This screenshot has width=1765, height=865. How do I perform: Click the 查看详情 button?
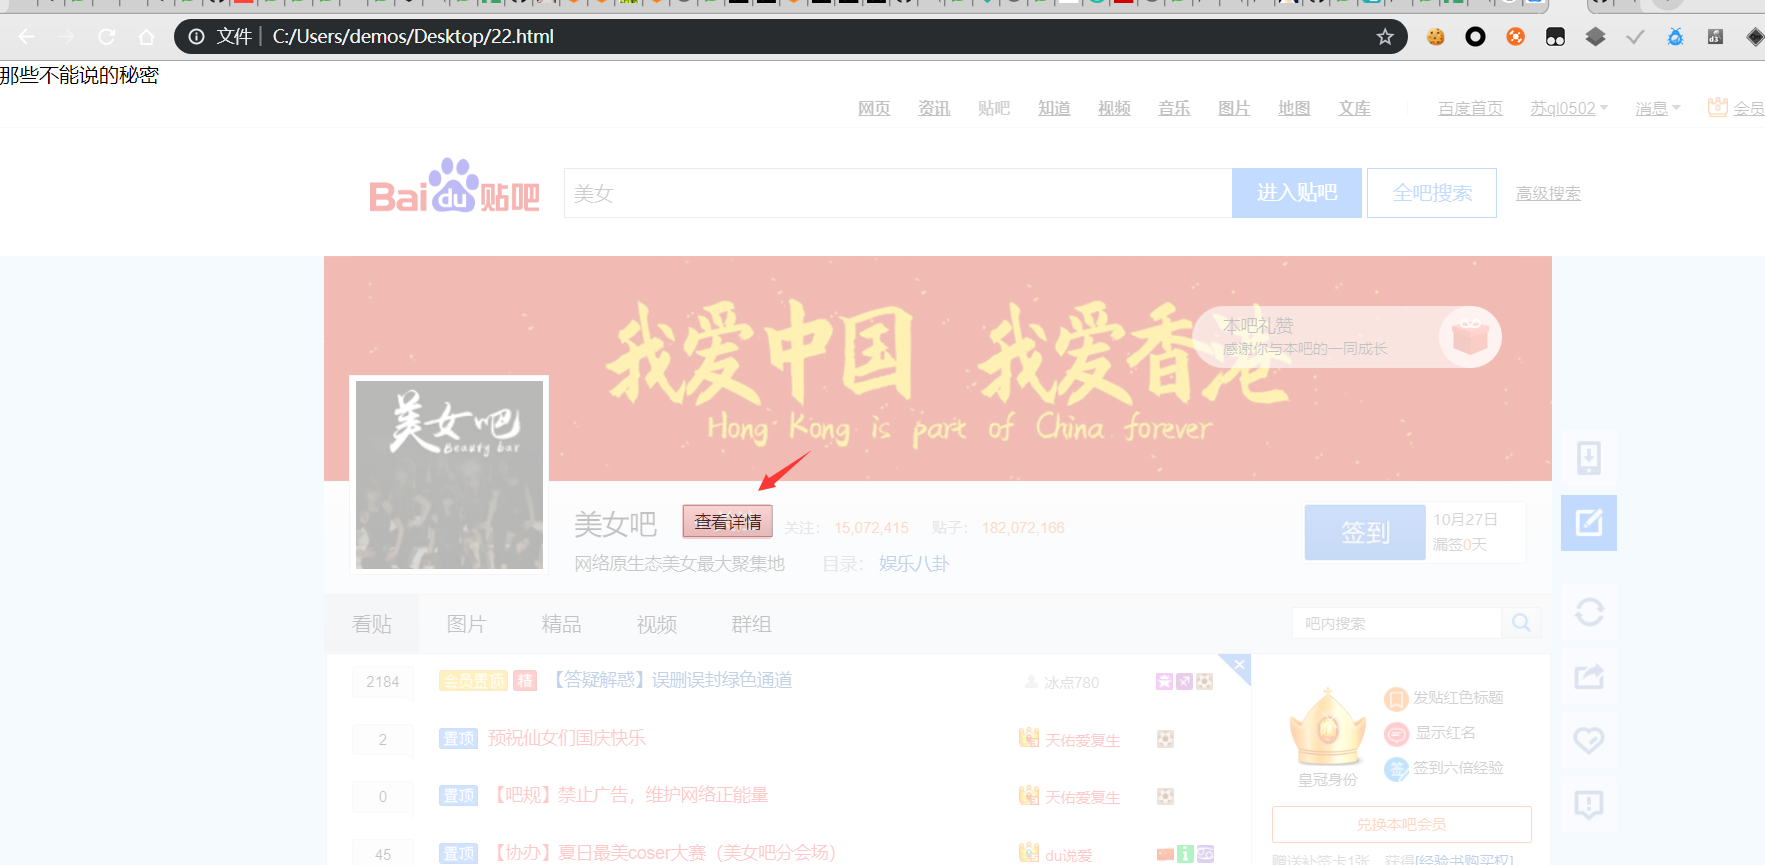728,521
